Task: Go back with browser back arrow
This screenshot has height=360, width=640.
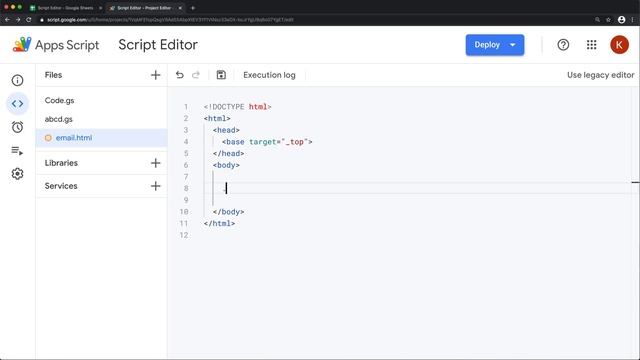Action: pyautogui.click(x=7, y=20)
